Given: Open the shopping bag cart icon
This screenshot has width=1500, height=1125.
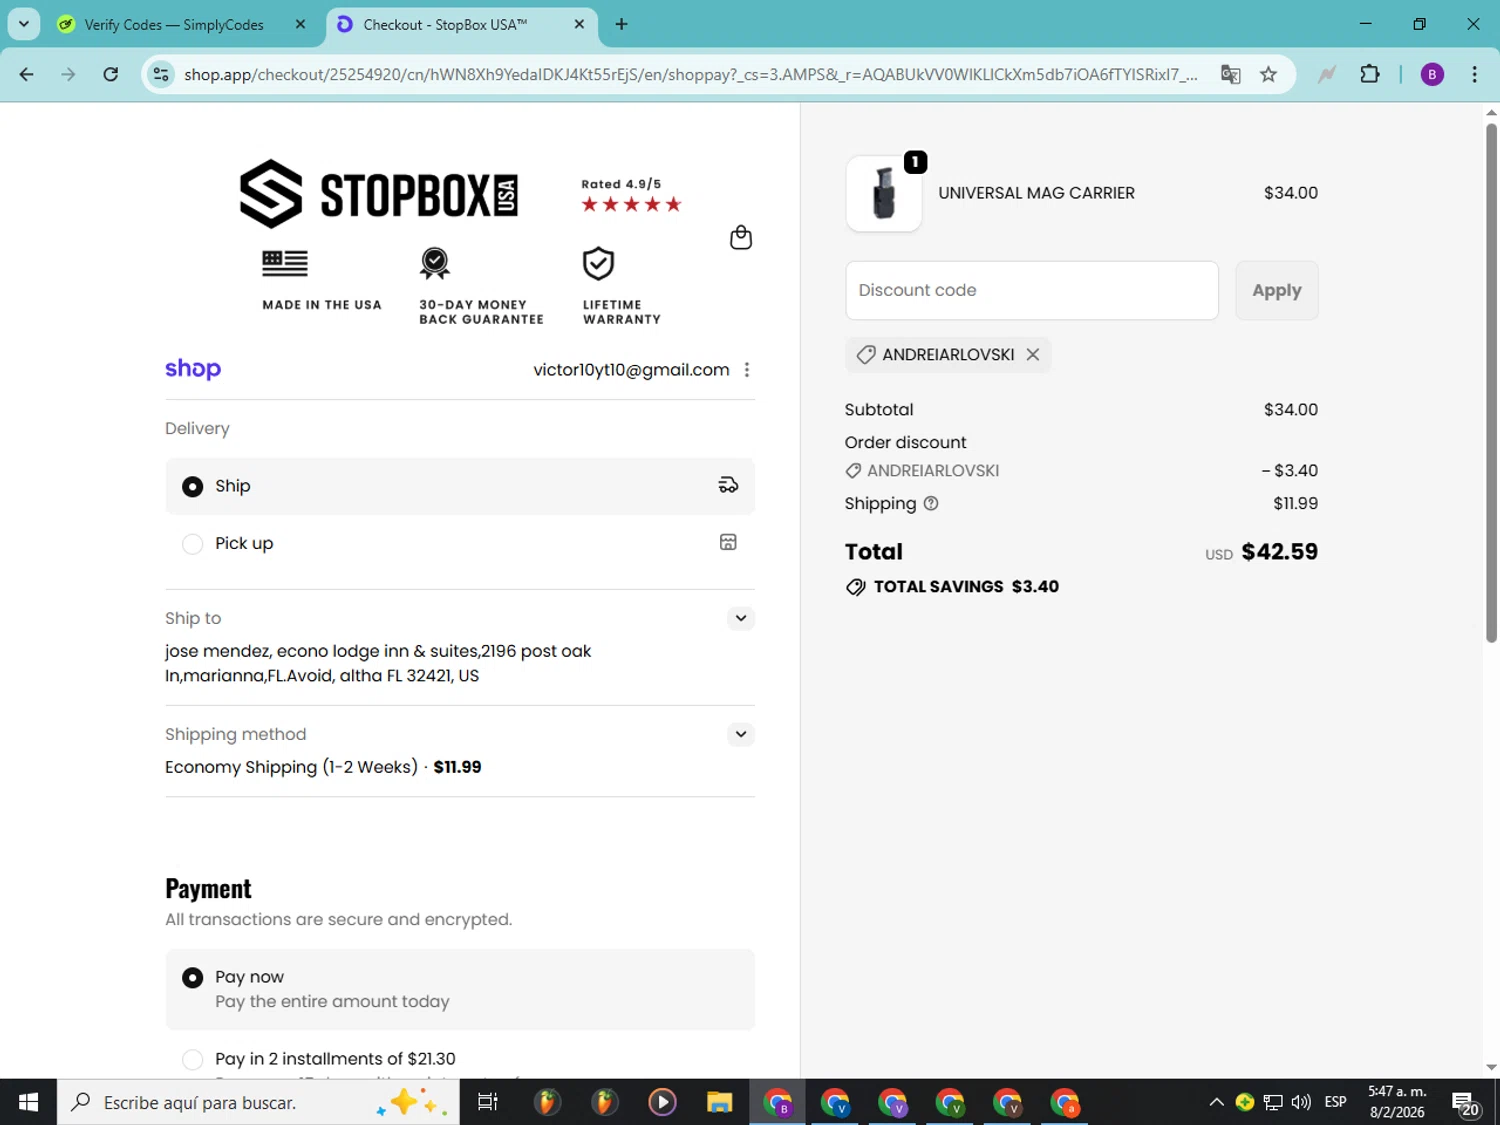Looking at the screenshot, I should point(741,237).
